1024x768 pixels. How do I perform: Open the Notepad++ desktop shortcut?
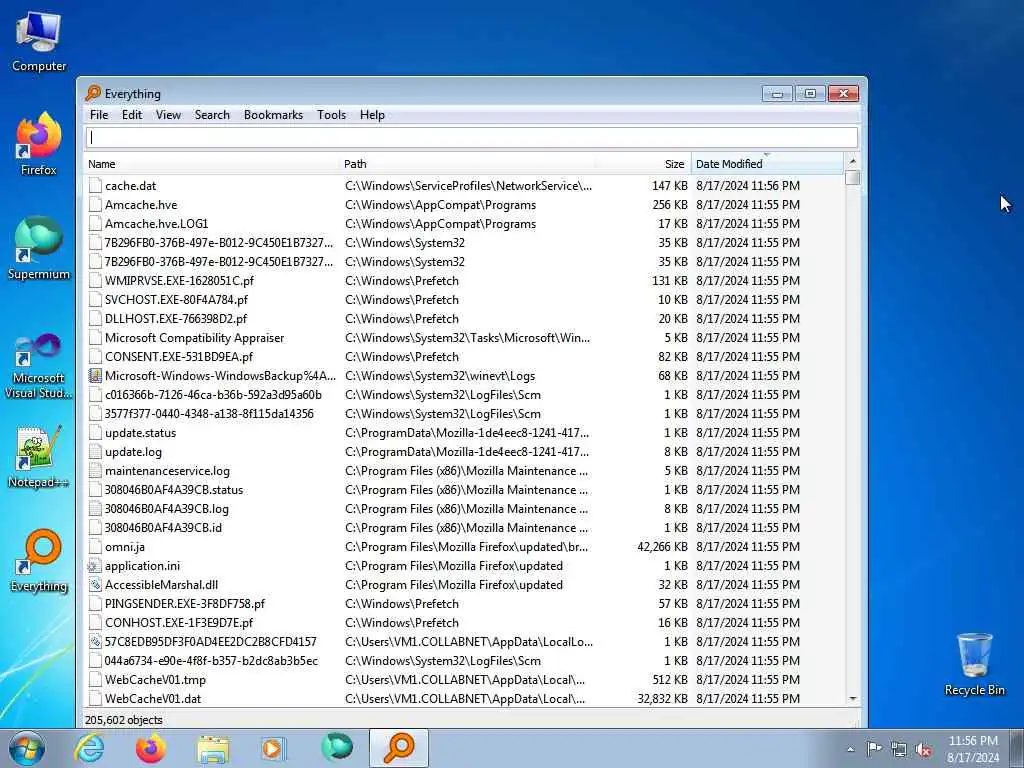click(x=39, y=457)
